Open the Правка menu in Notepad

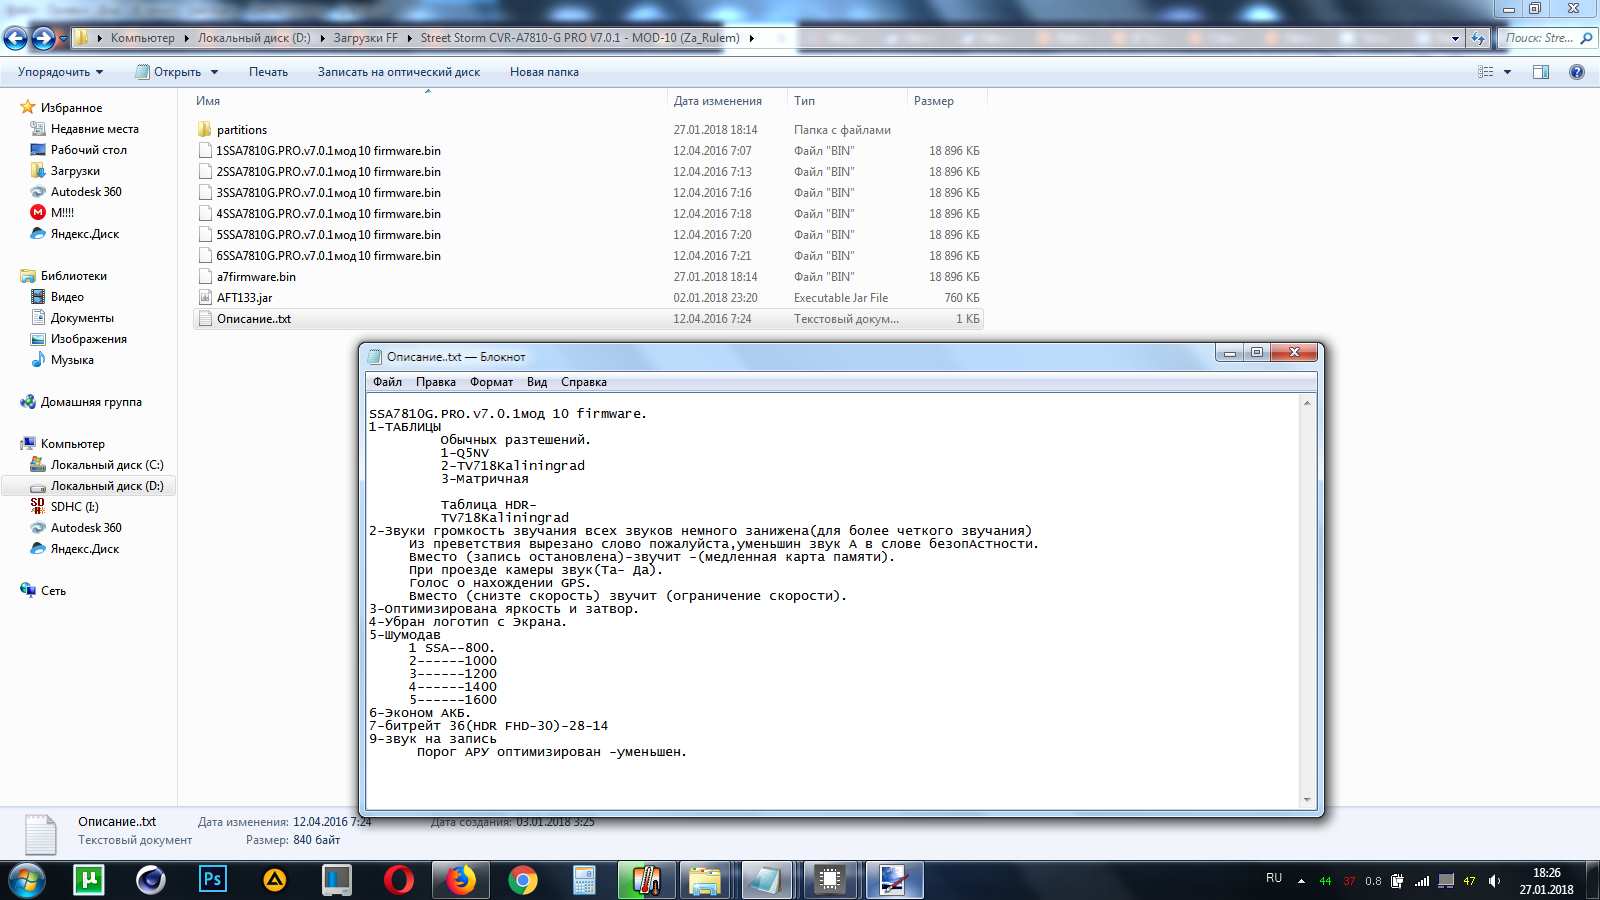point(435,382)
